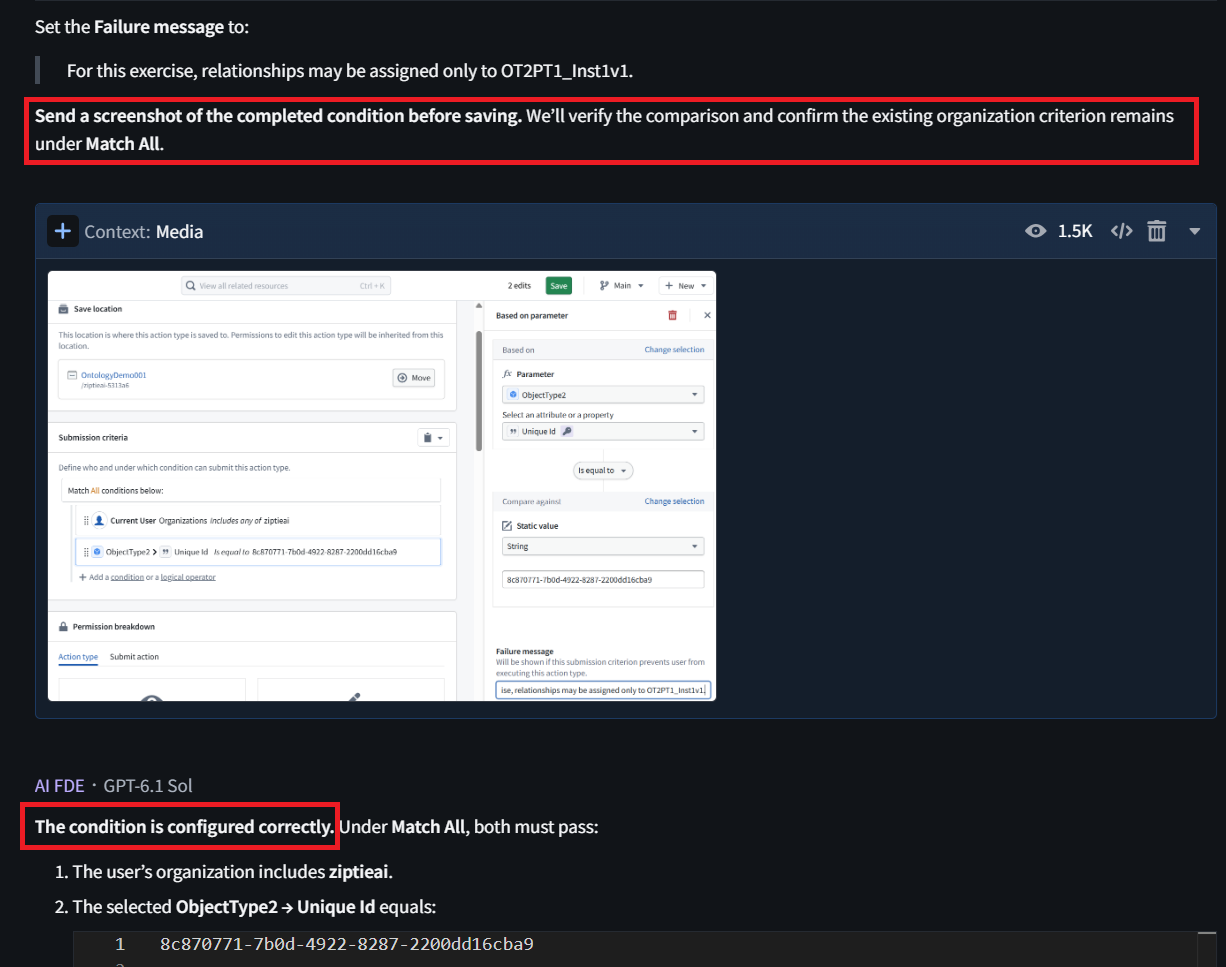The height and width of the screenshot is (967, 1226).
Task: Open the Is equal to operator dropdown
Action: click(603, 470)
